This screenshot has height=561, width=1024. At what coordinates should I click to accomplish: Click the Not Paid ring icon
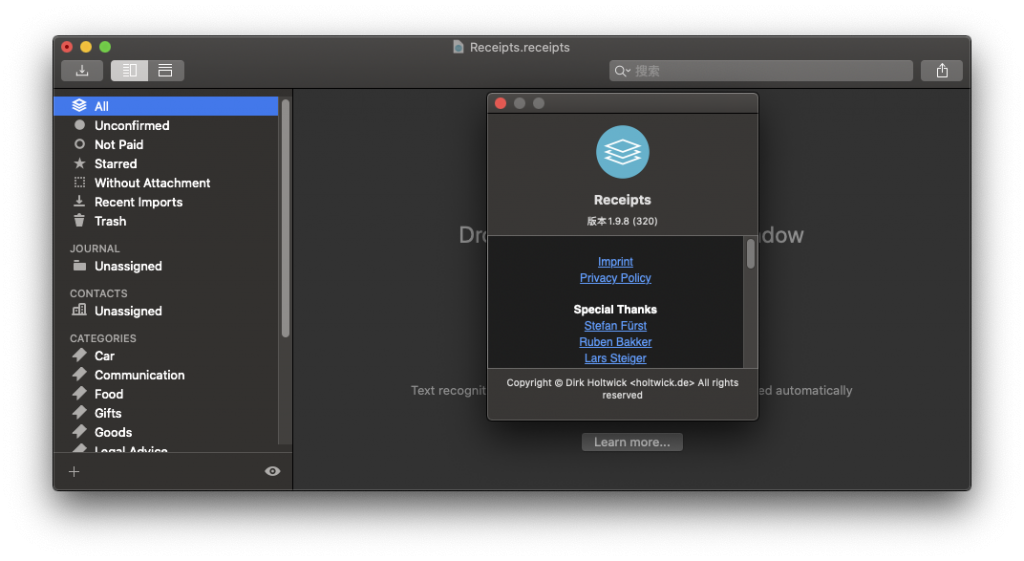point(79,144)
